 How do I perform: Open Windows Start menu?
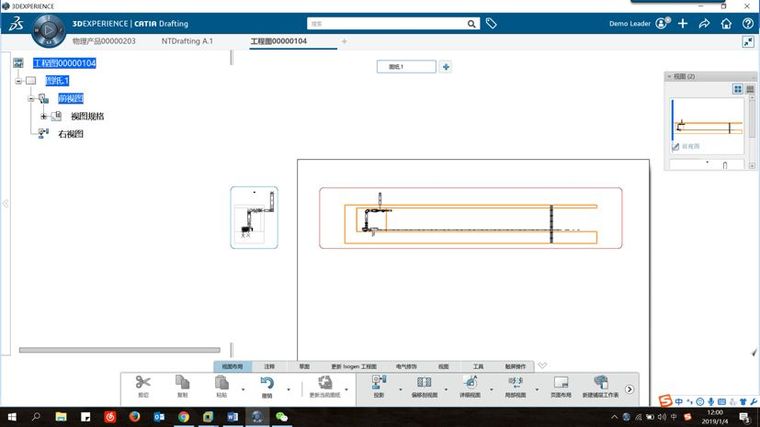12,417
